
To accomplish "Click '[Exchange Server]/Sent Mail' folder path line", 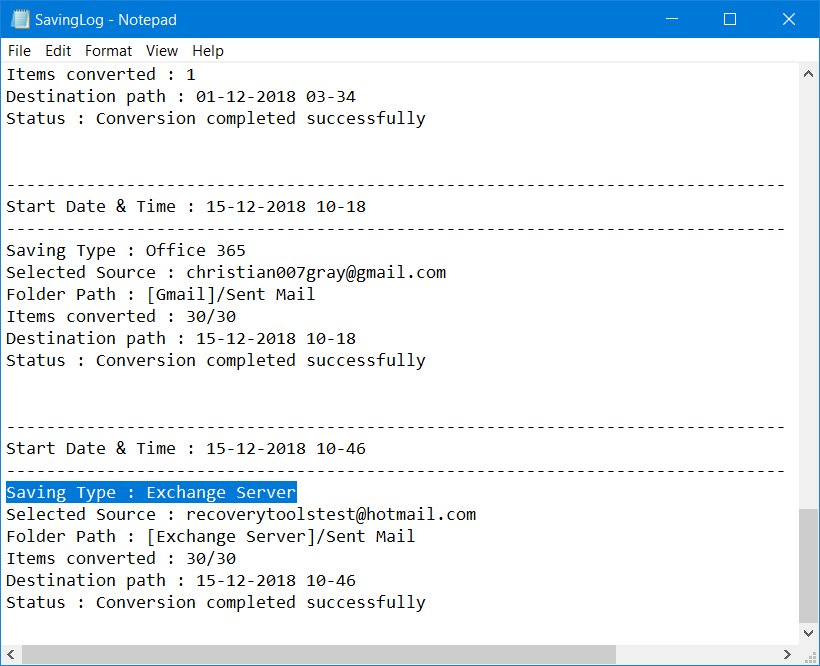I will pos(211,536).
